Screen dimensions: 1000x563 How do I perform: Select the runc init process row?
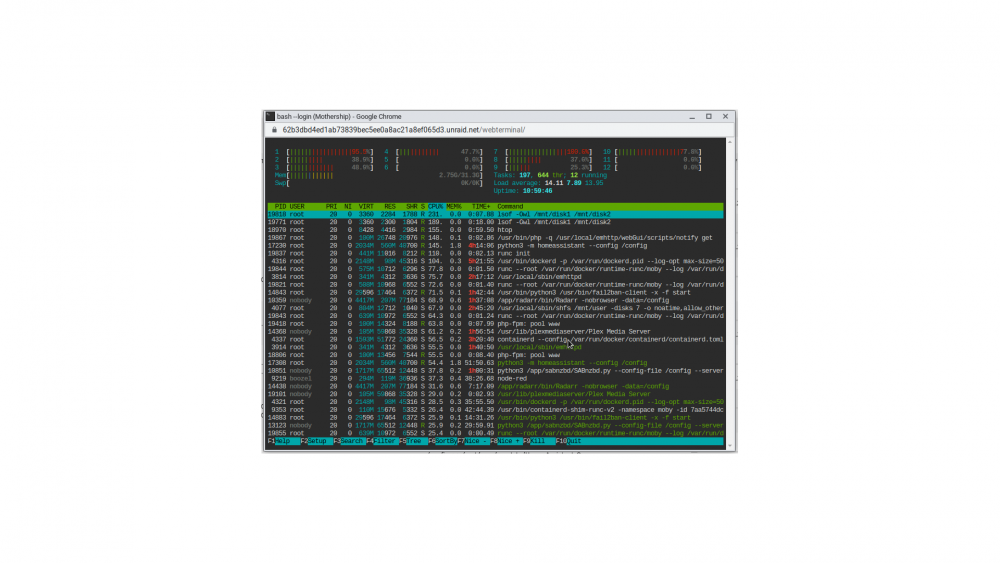pos(496,253)
